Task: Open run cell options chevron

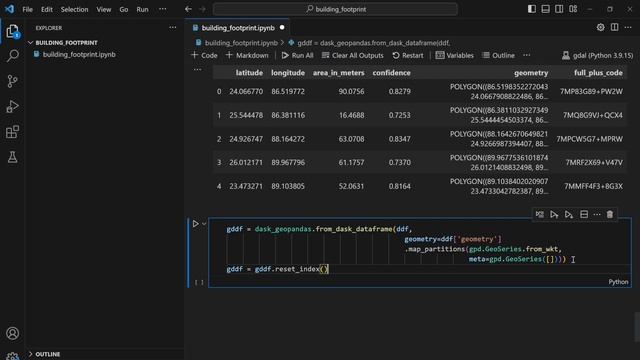Action: (x=204, y=224)
